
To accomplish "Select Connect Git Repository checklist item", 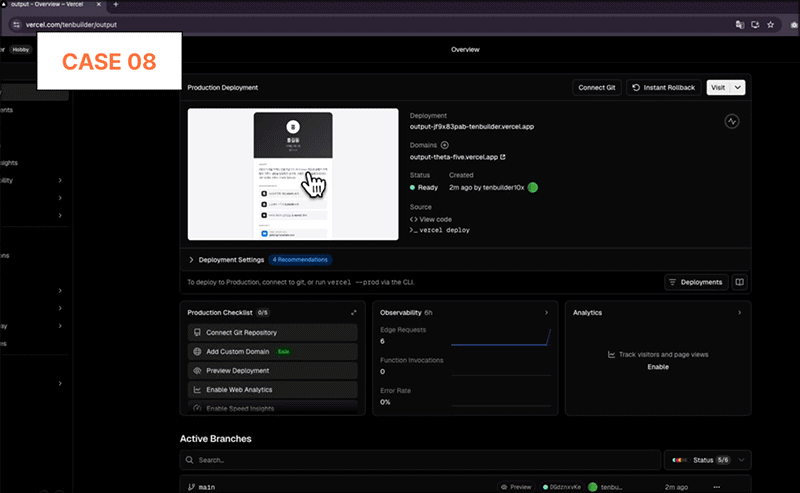I will point(272,332).
